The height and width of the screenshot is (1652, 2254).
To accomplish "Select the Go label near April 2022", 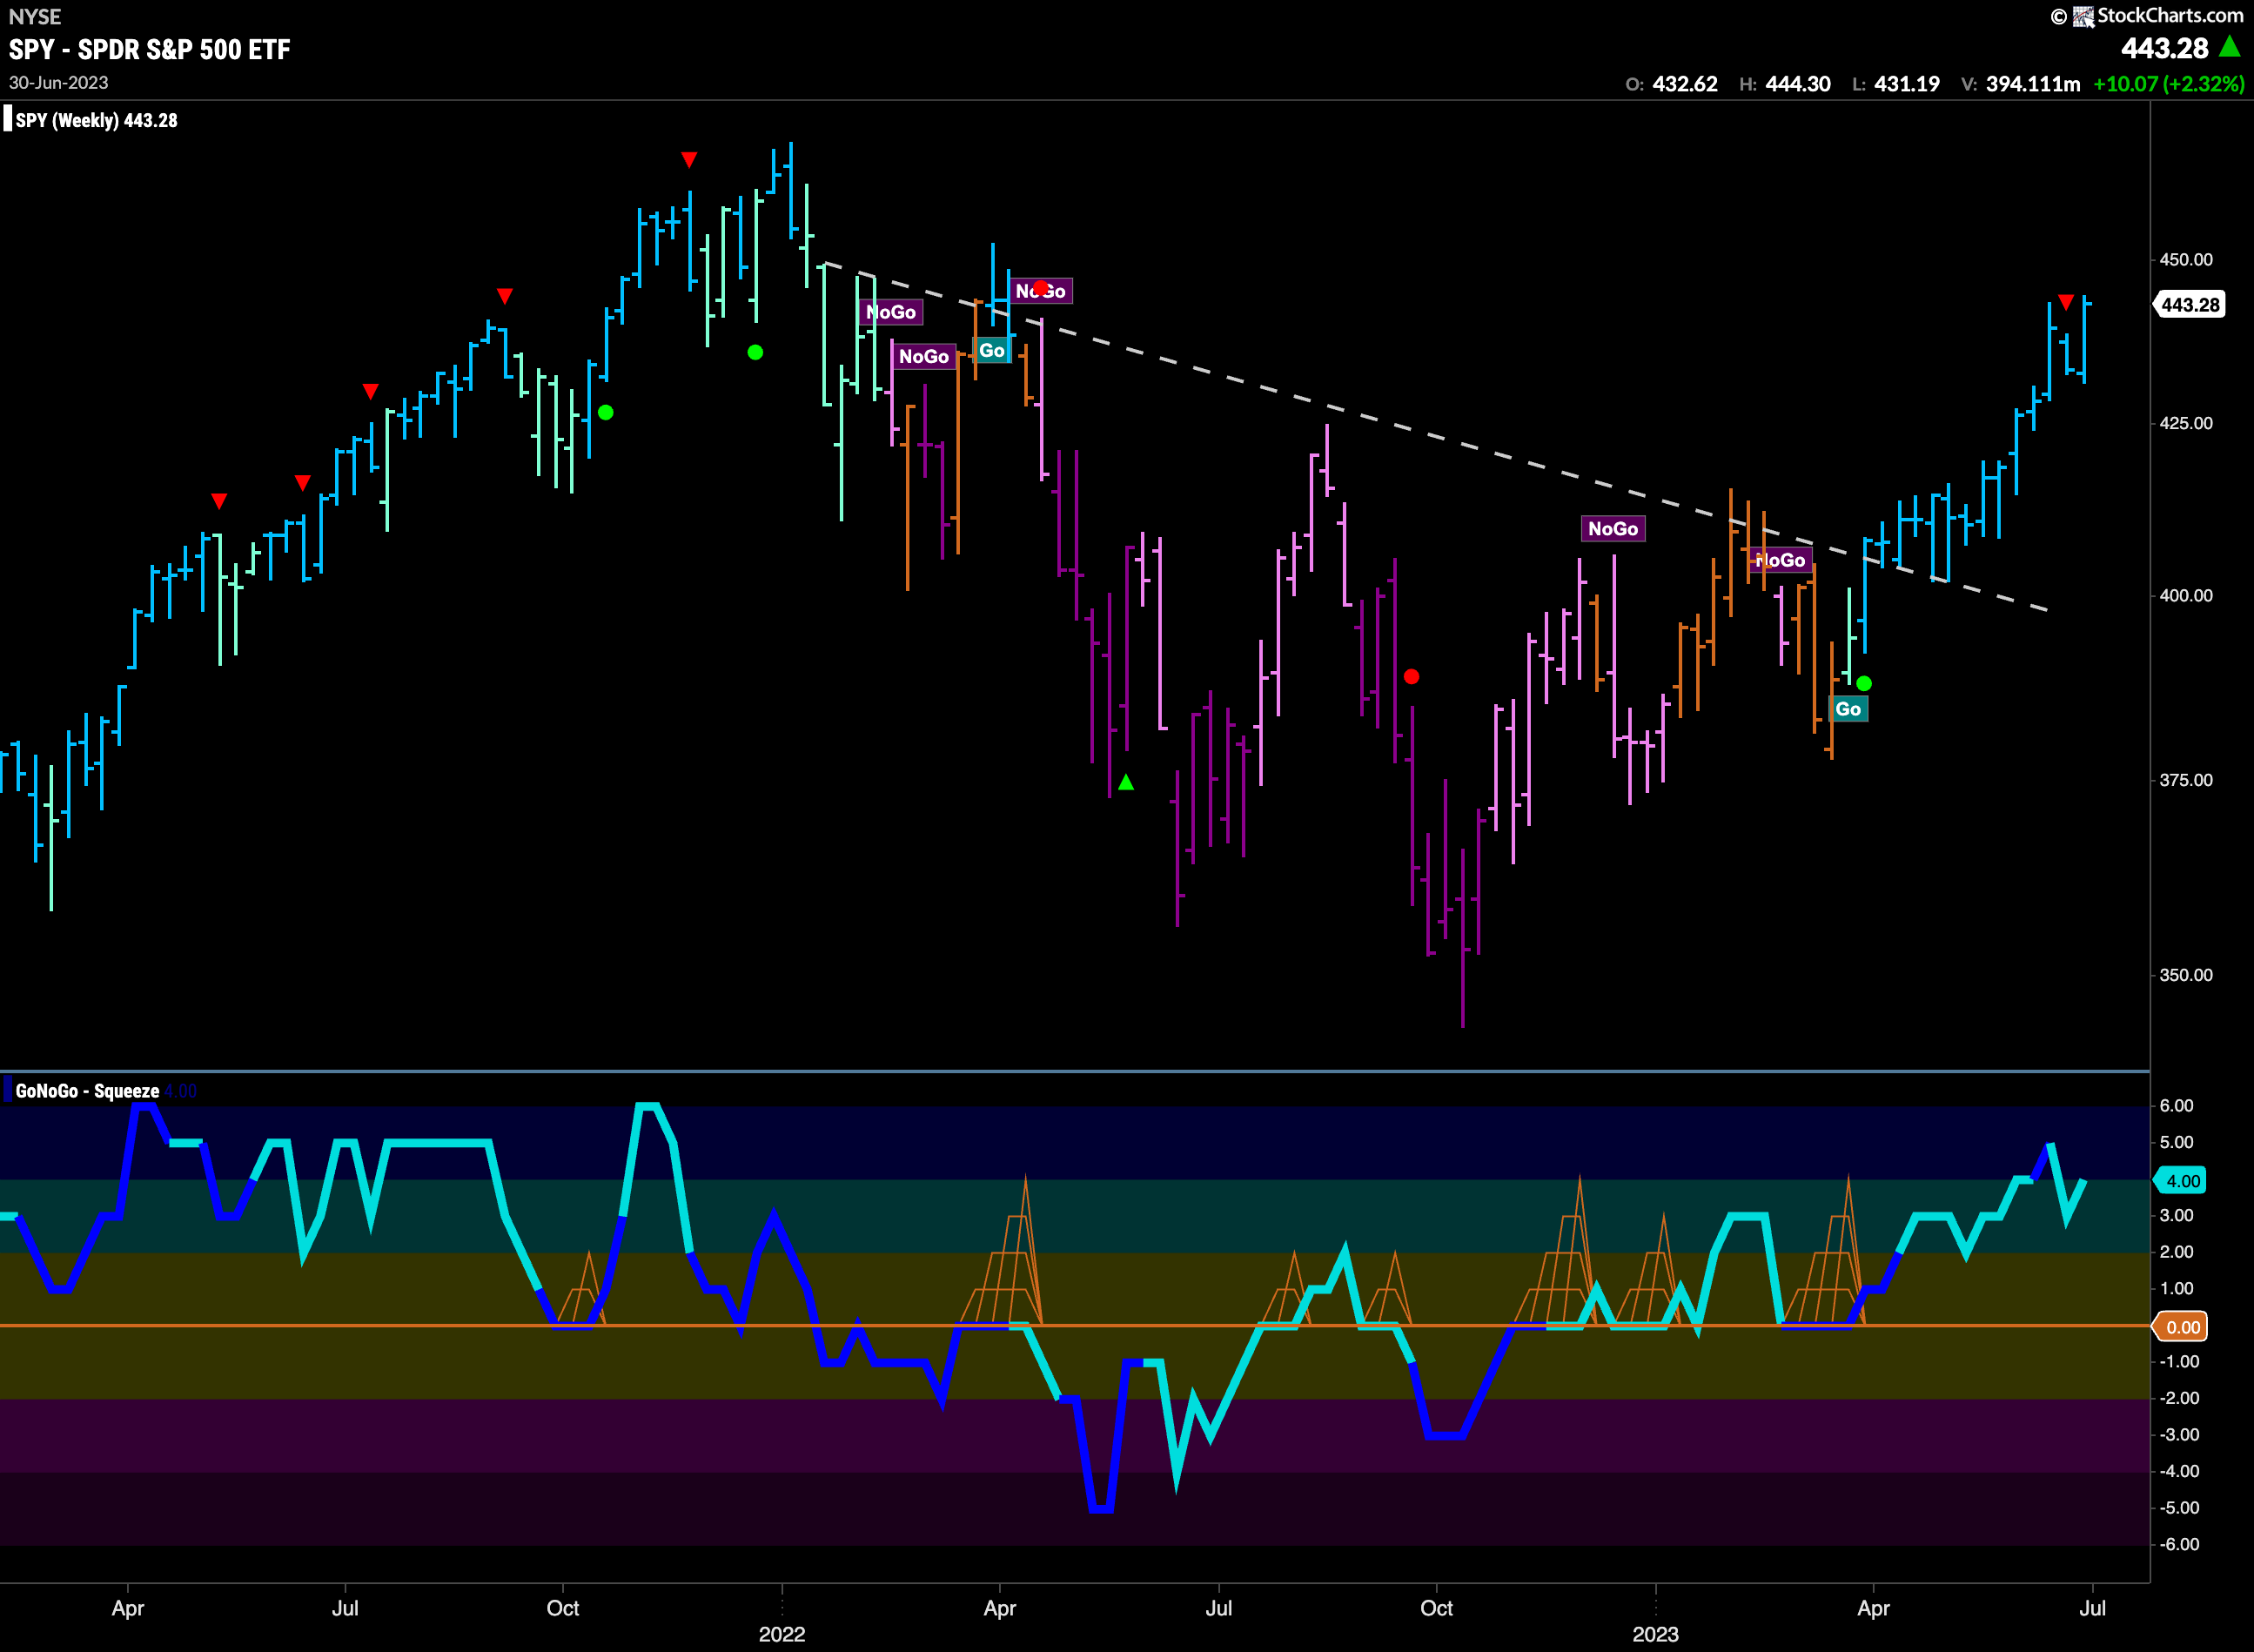I will click(x=992, y=350).
